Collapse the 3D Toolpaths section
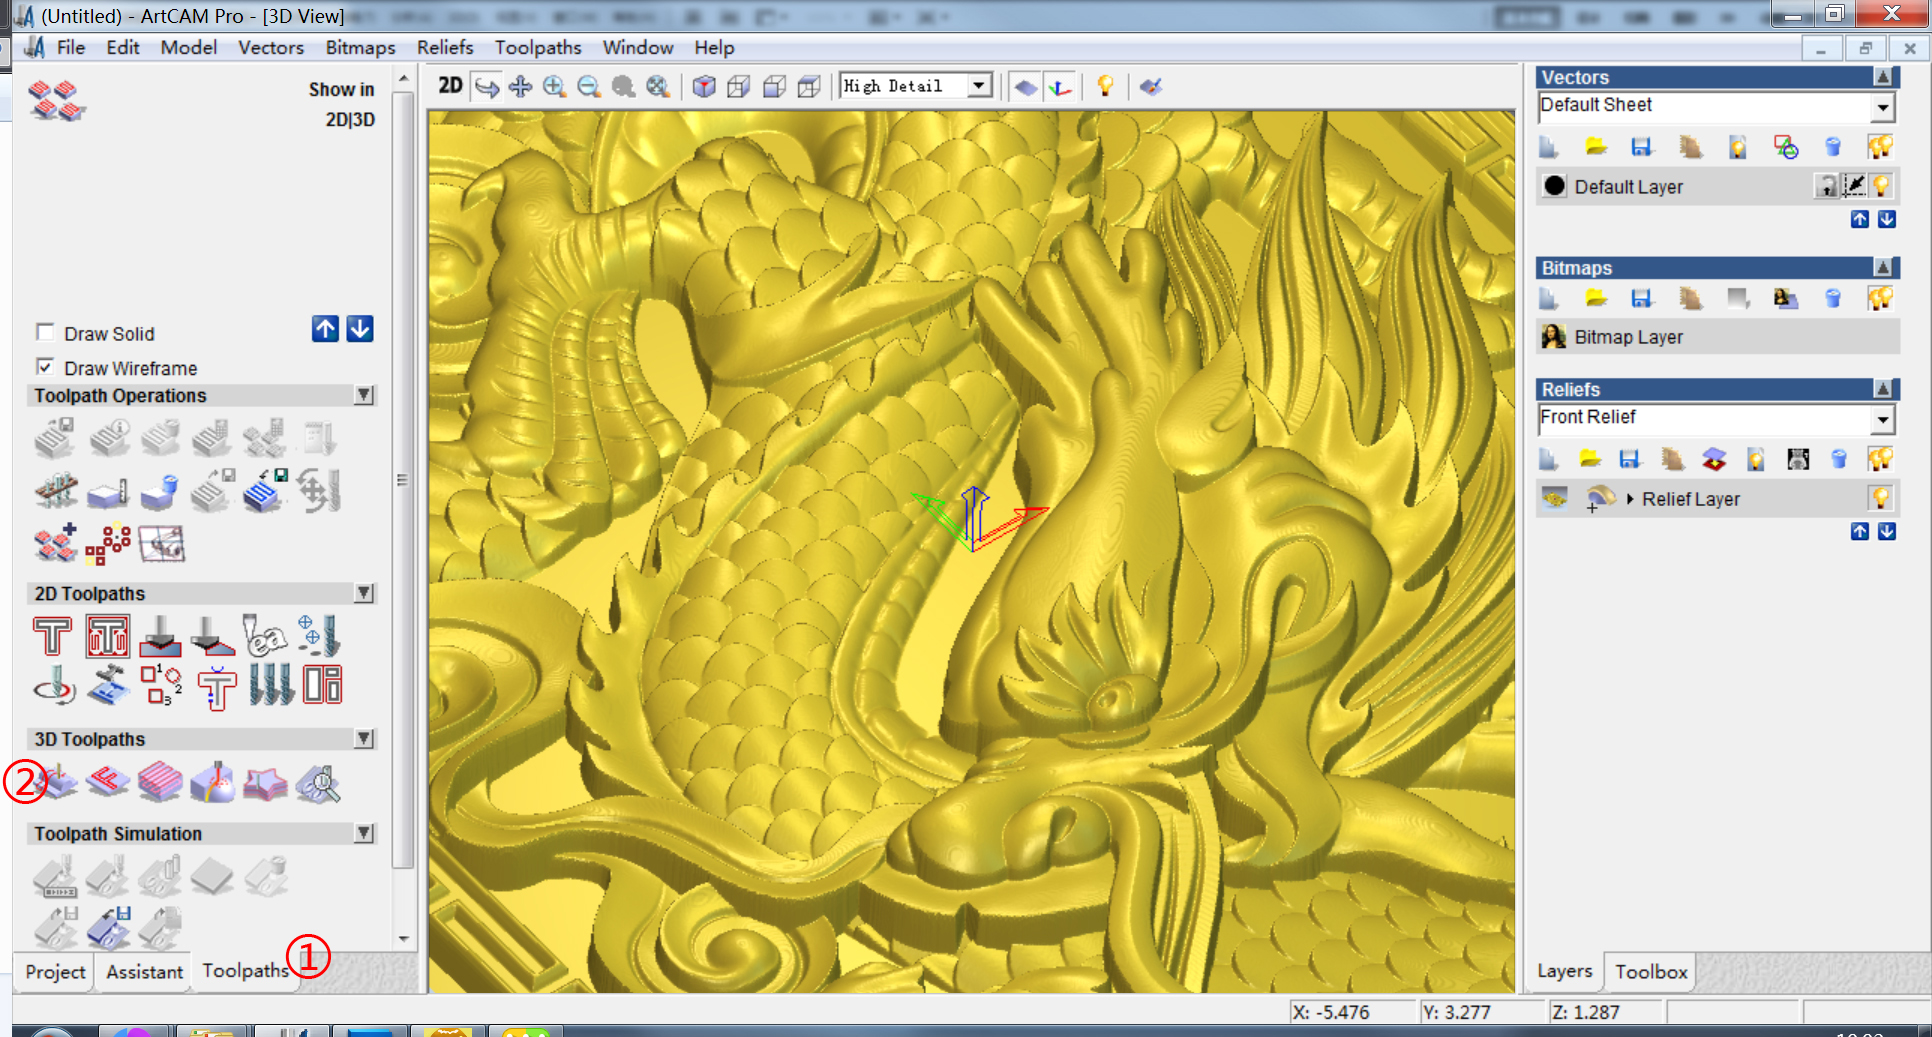The height and width of the screenshot is (1037, 1932). coord(364,739)
